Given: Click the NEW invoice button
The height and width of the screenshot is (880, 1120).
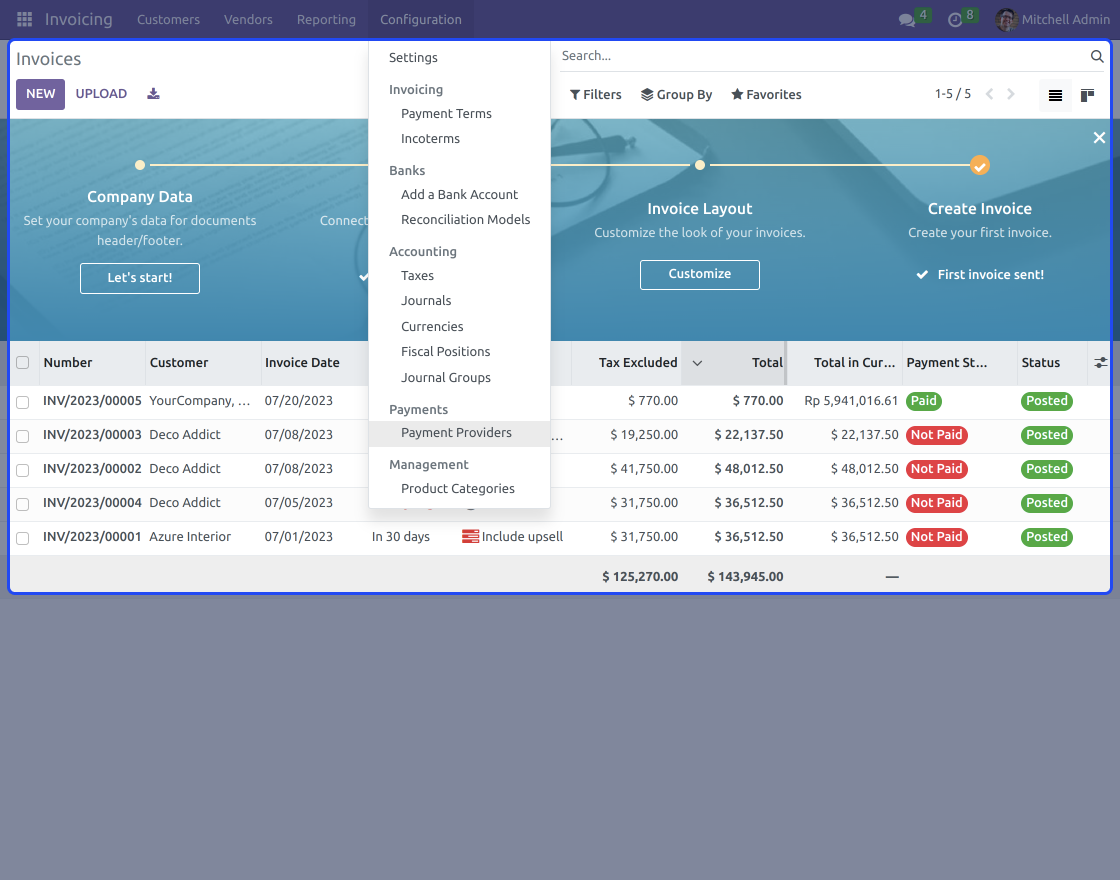Looking at the screenshot, I should point(41,94).
